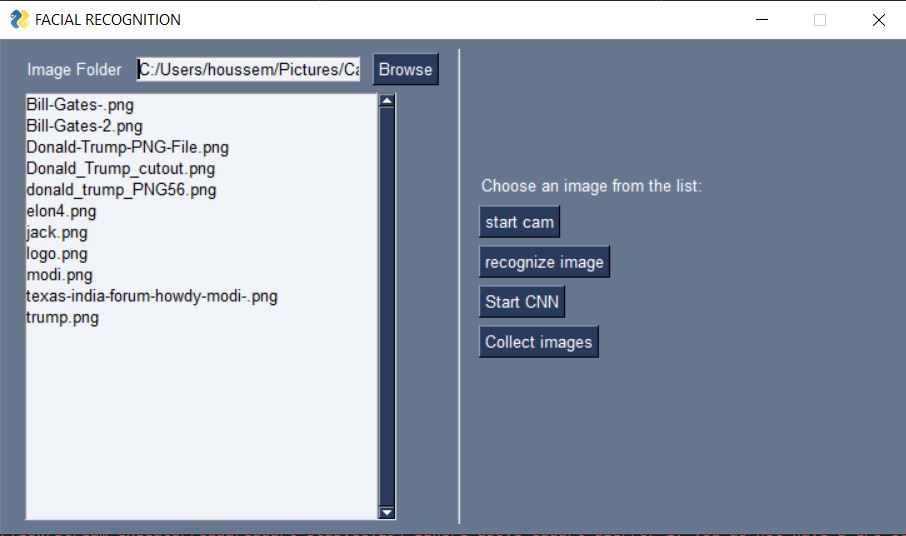This screenshot has height=536, width=906.
Task: Click the scrollbar down arrow of the file list
Action: pos(387,512)
